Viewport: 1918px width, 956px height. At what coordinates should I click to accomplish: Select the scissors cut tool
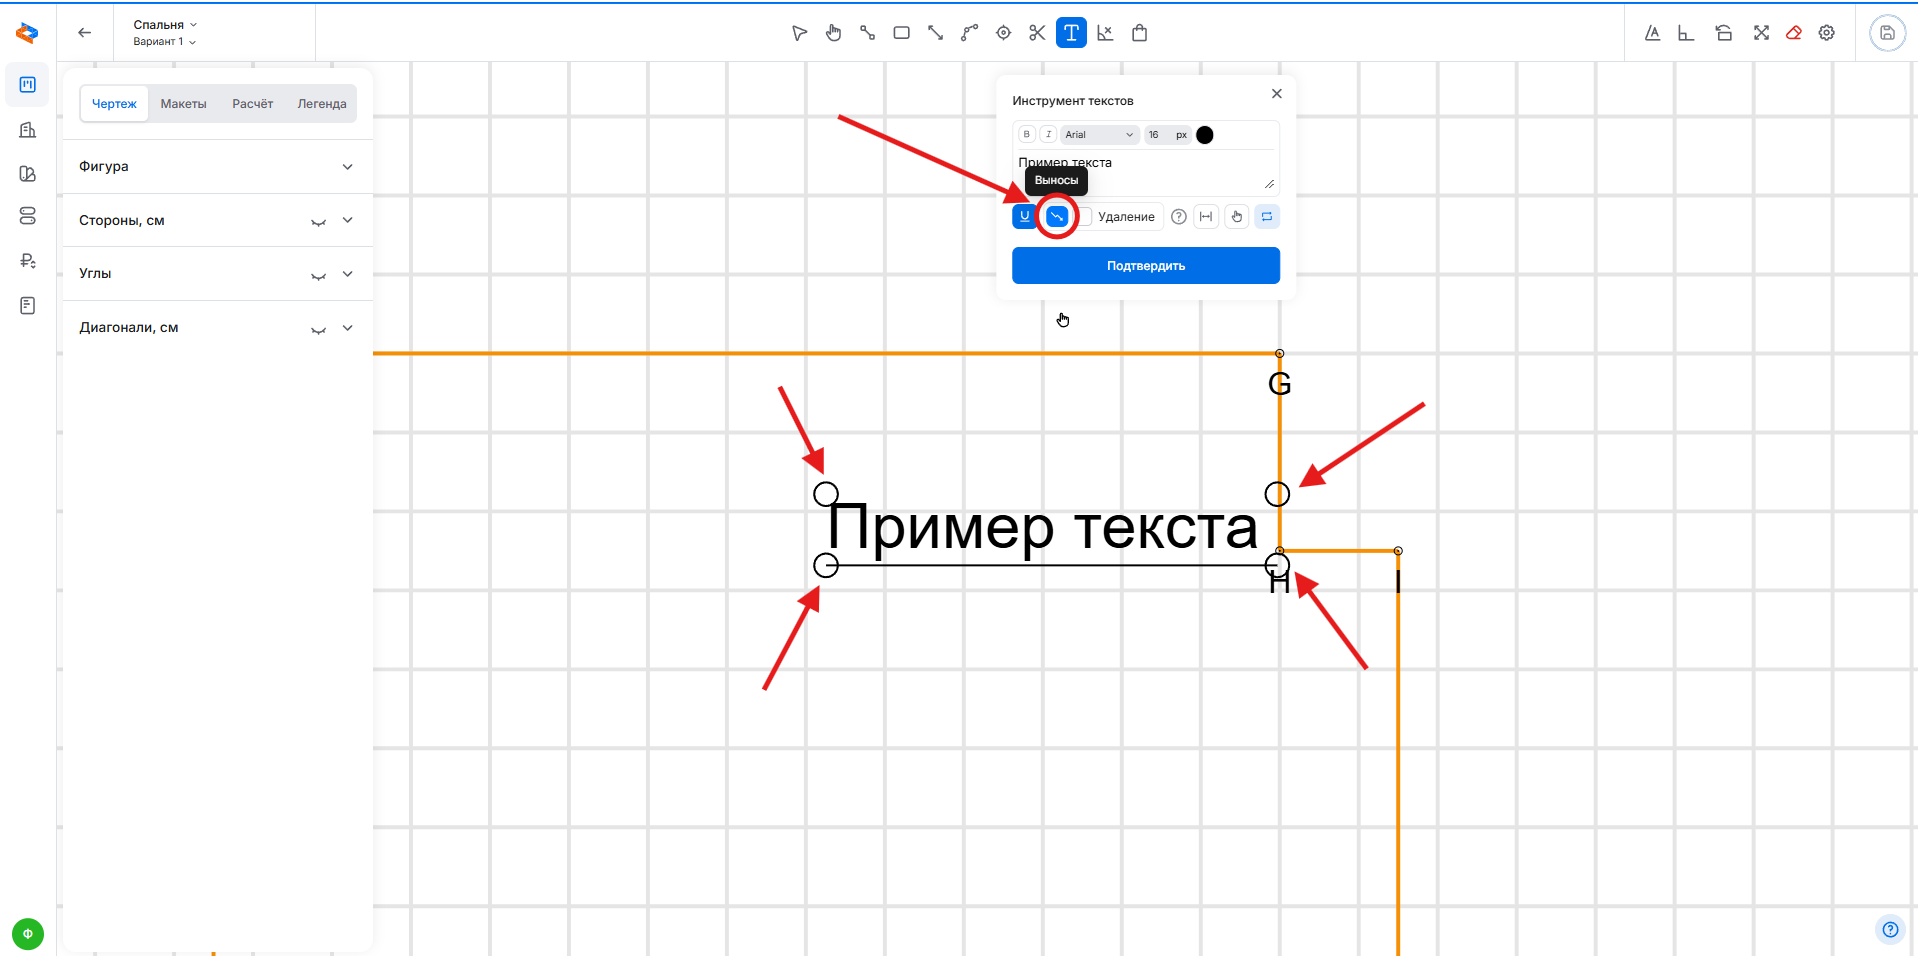(1037, 33)
